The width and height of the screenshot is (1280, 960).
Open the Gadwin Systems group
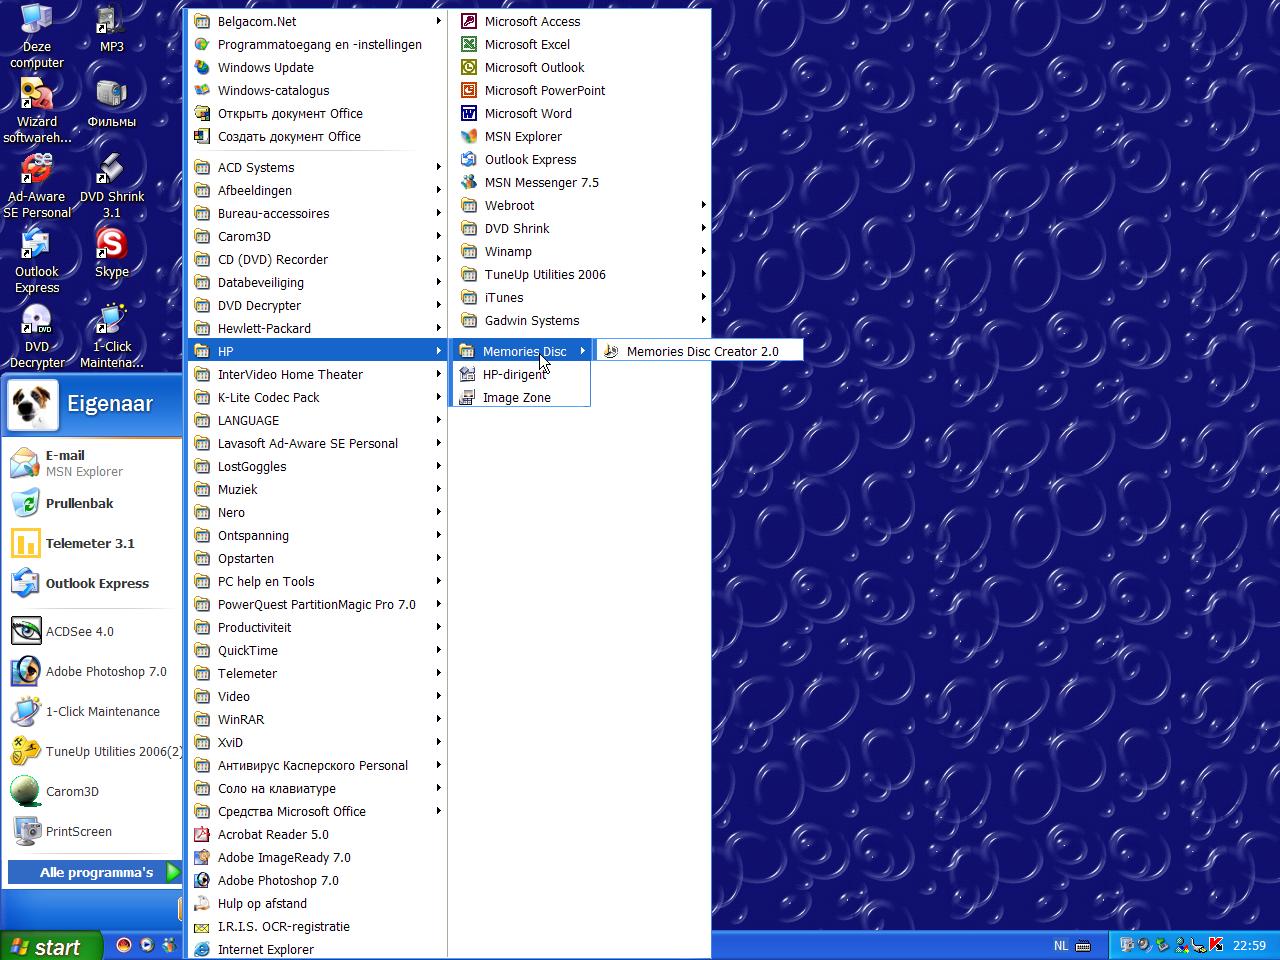(582, 320)
